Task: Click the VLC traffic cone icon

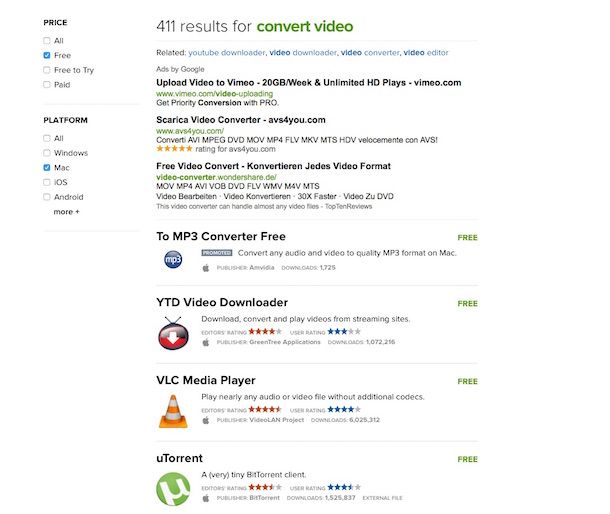Action: [173, 411]
